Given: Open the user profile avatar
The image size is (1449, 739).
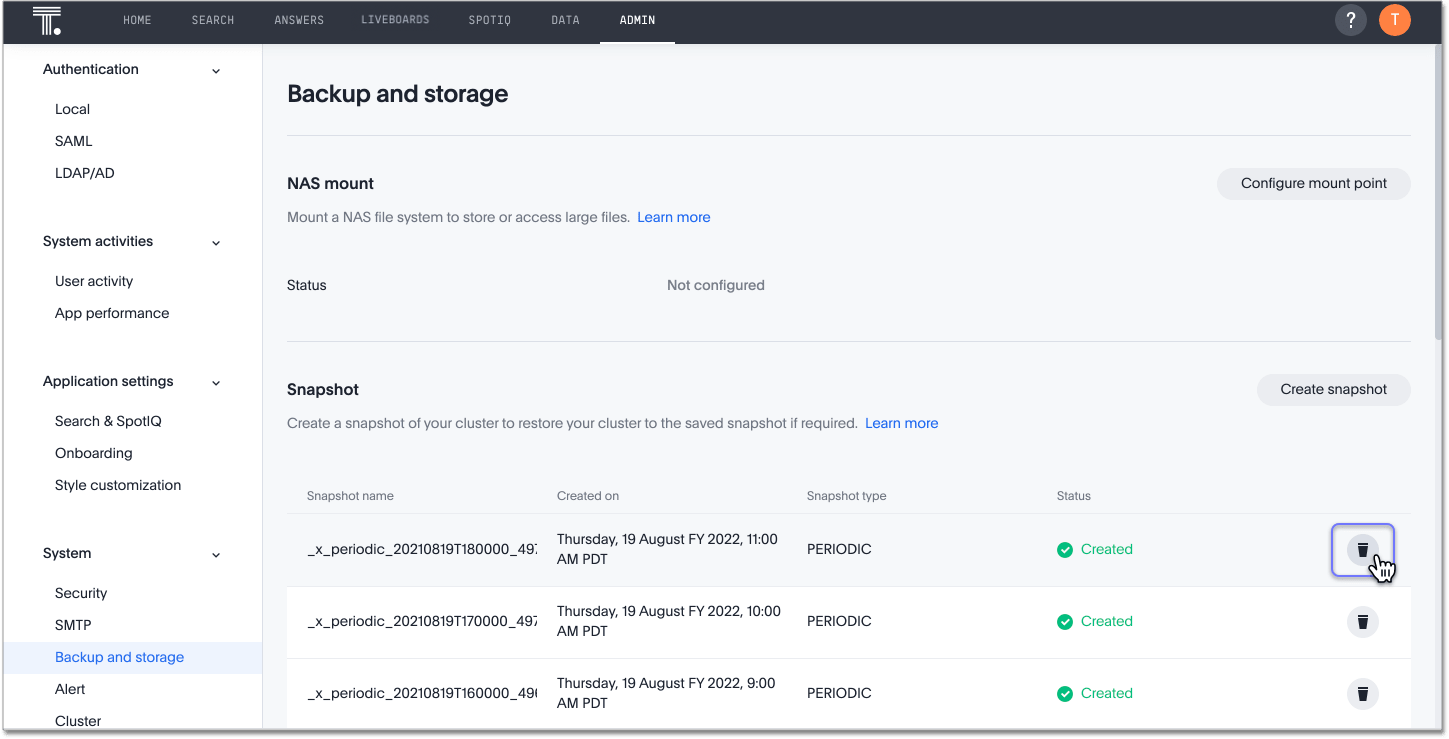Looking at the screenshot, I should [x=1394, y=20].
